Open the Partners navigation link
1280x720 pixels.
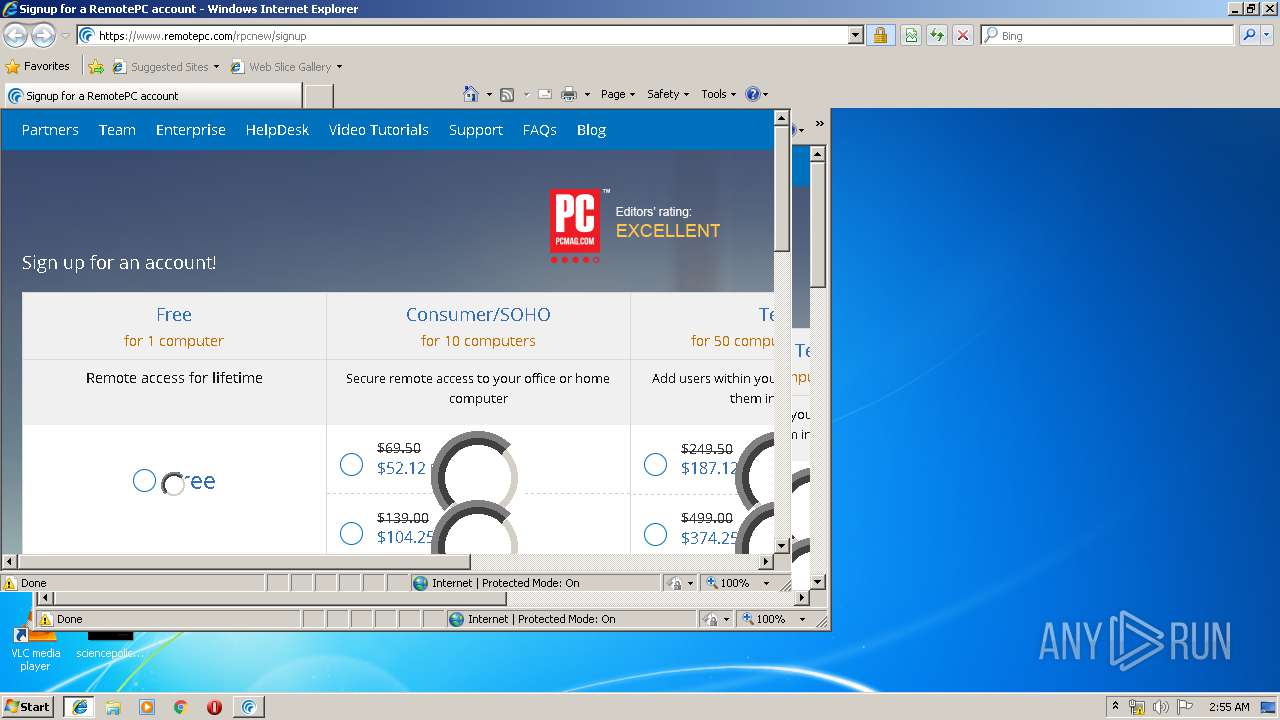pyautogui.click(x=50, y=130)
